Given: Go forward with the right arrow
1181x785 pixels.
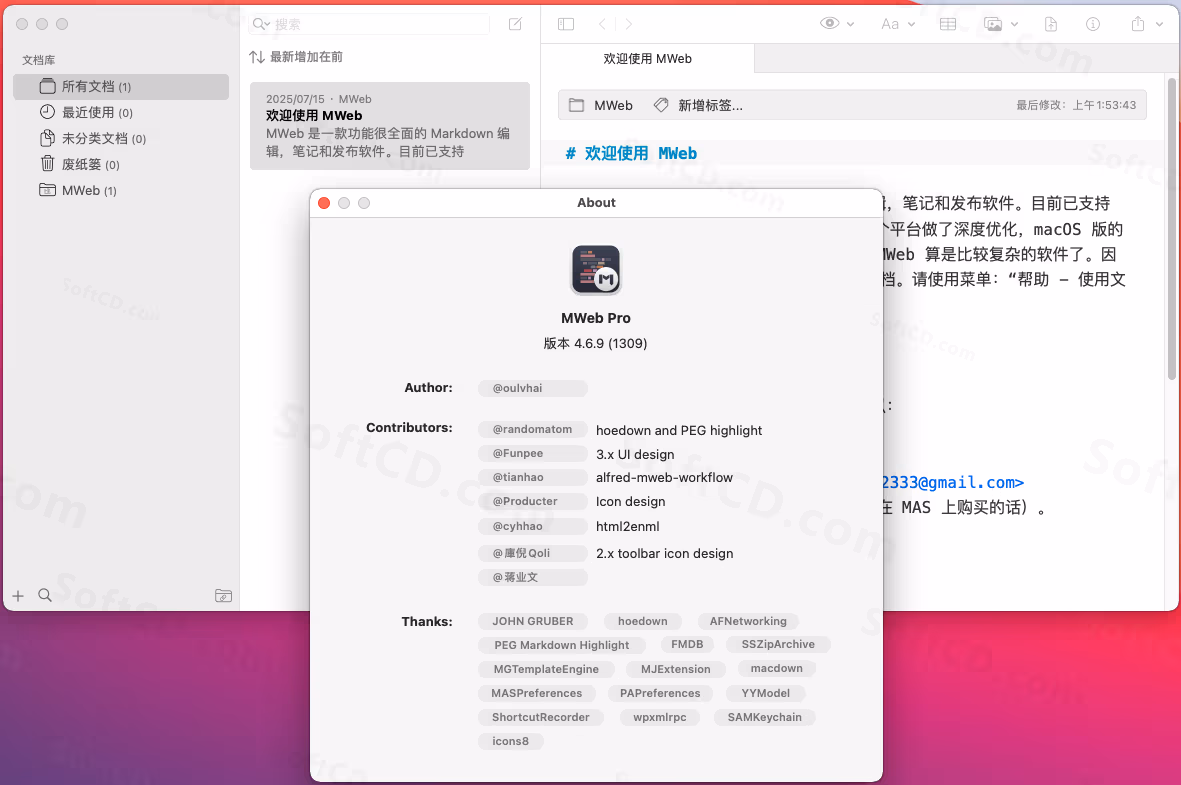Looking at the screenshot, I should (629, 24).
